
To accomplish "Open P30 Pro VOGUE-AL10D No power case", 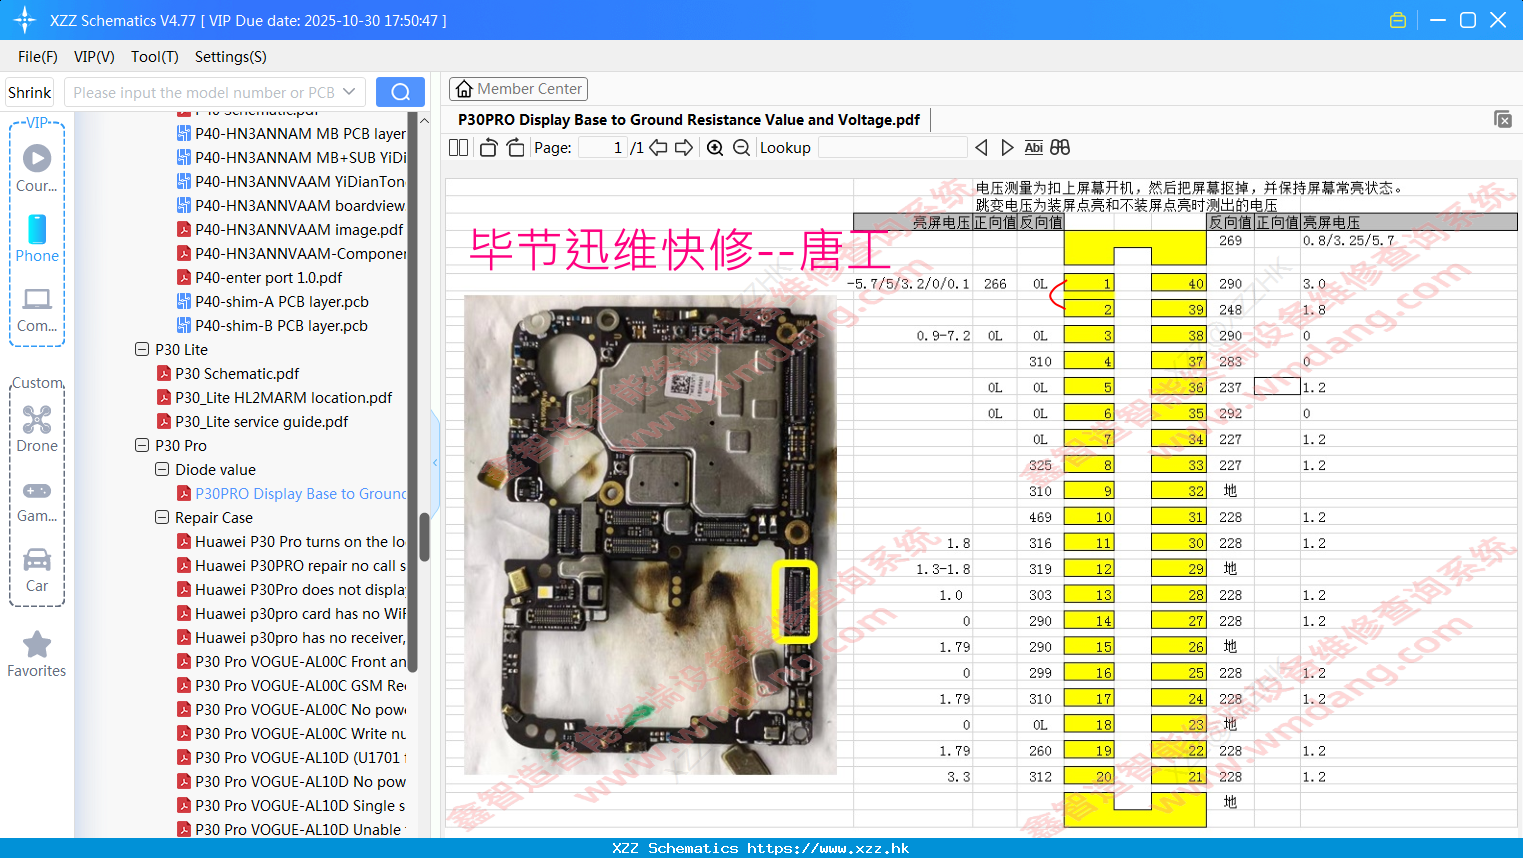I will (x=300, y=781).
